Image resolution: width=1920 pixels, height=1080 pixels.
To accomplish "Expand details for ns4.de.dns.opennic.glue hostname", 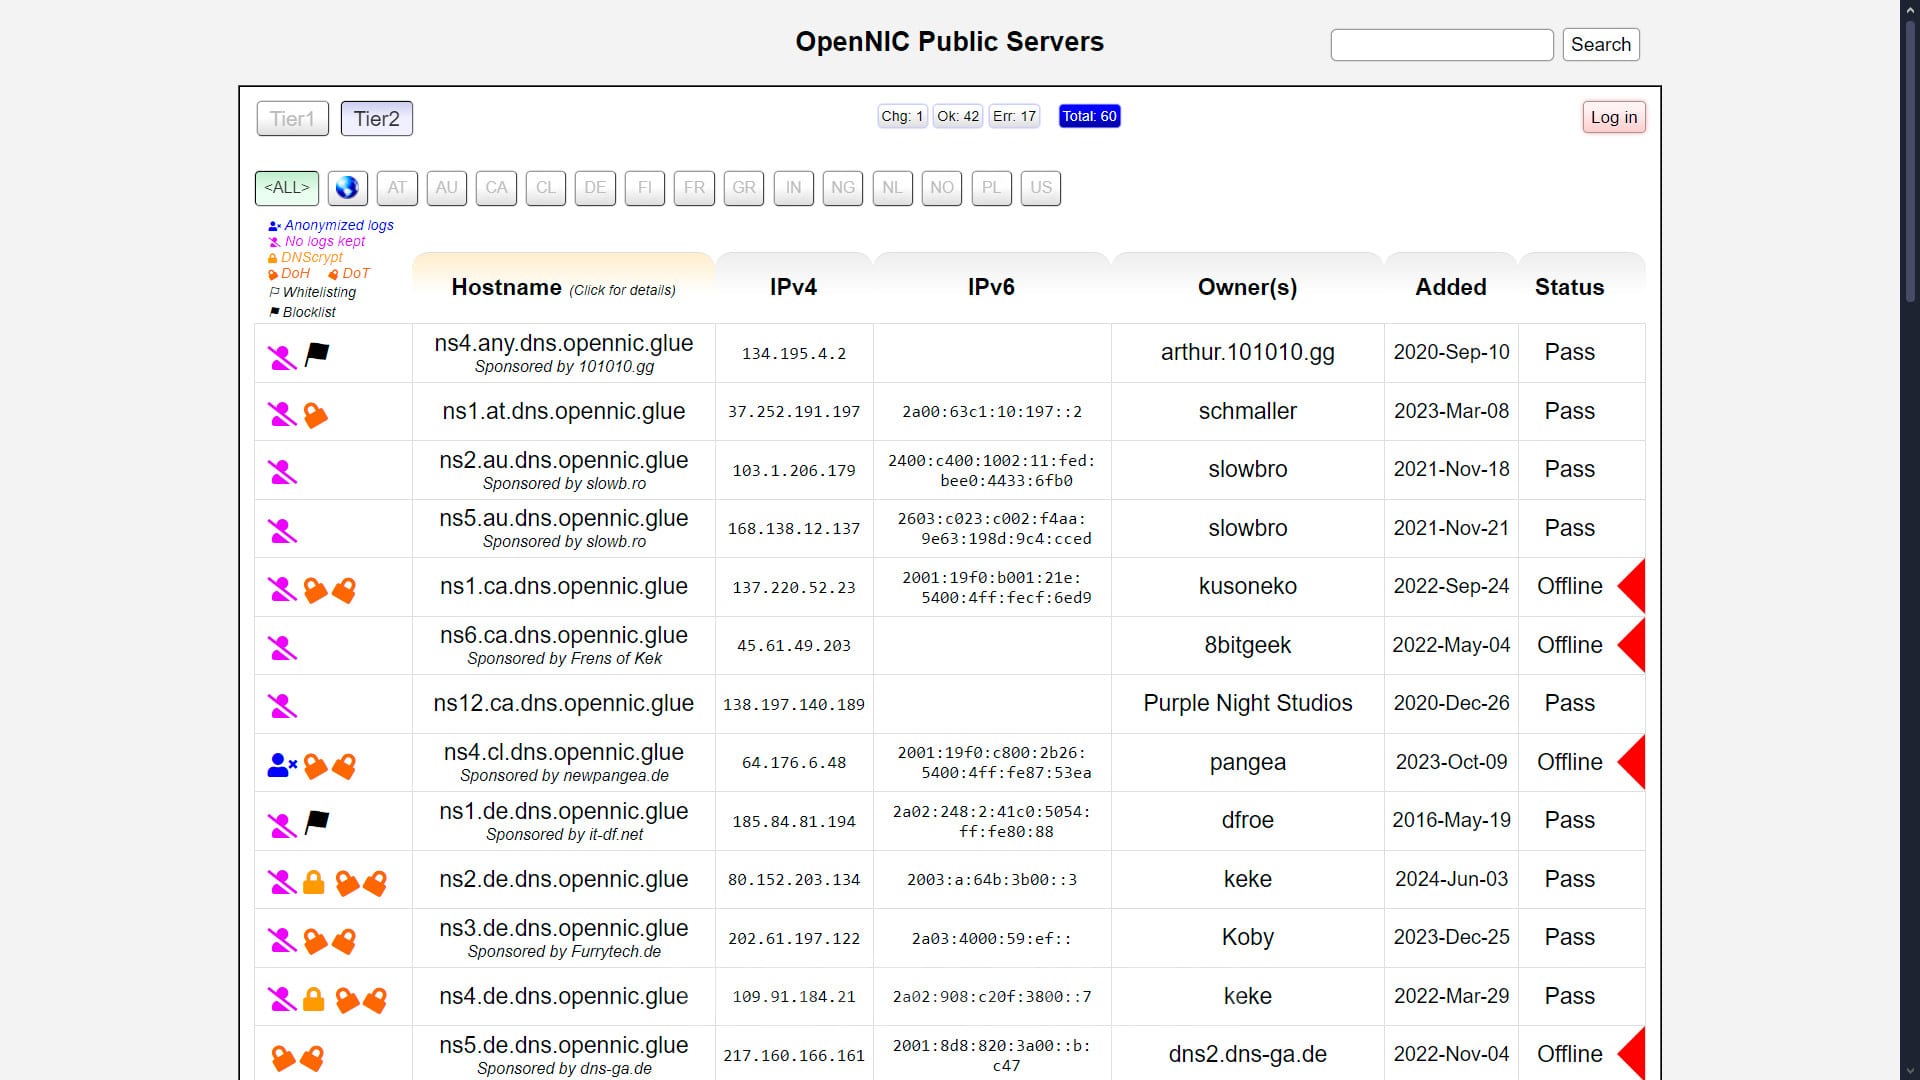I will (x=564, y=996).
